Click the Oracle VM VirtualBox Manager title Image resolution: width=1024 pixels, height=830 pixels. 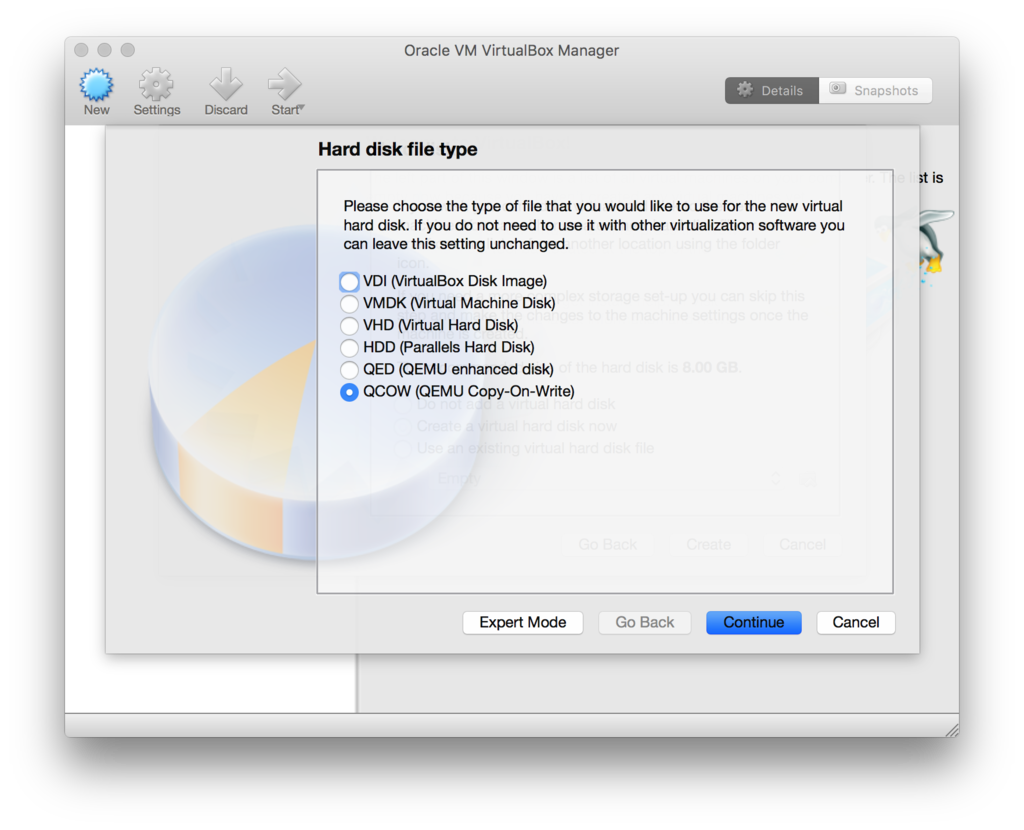[x=511, y=50]
